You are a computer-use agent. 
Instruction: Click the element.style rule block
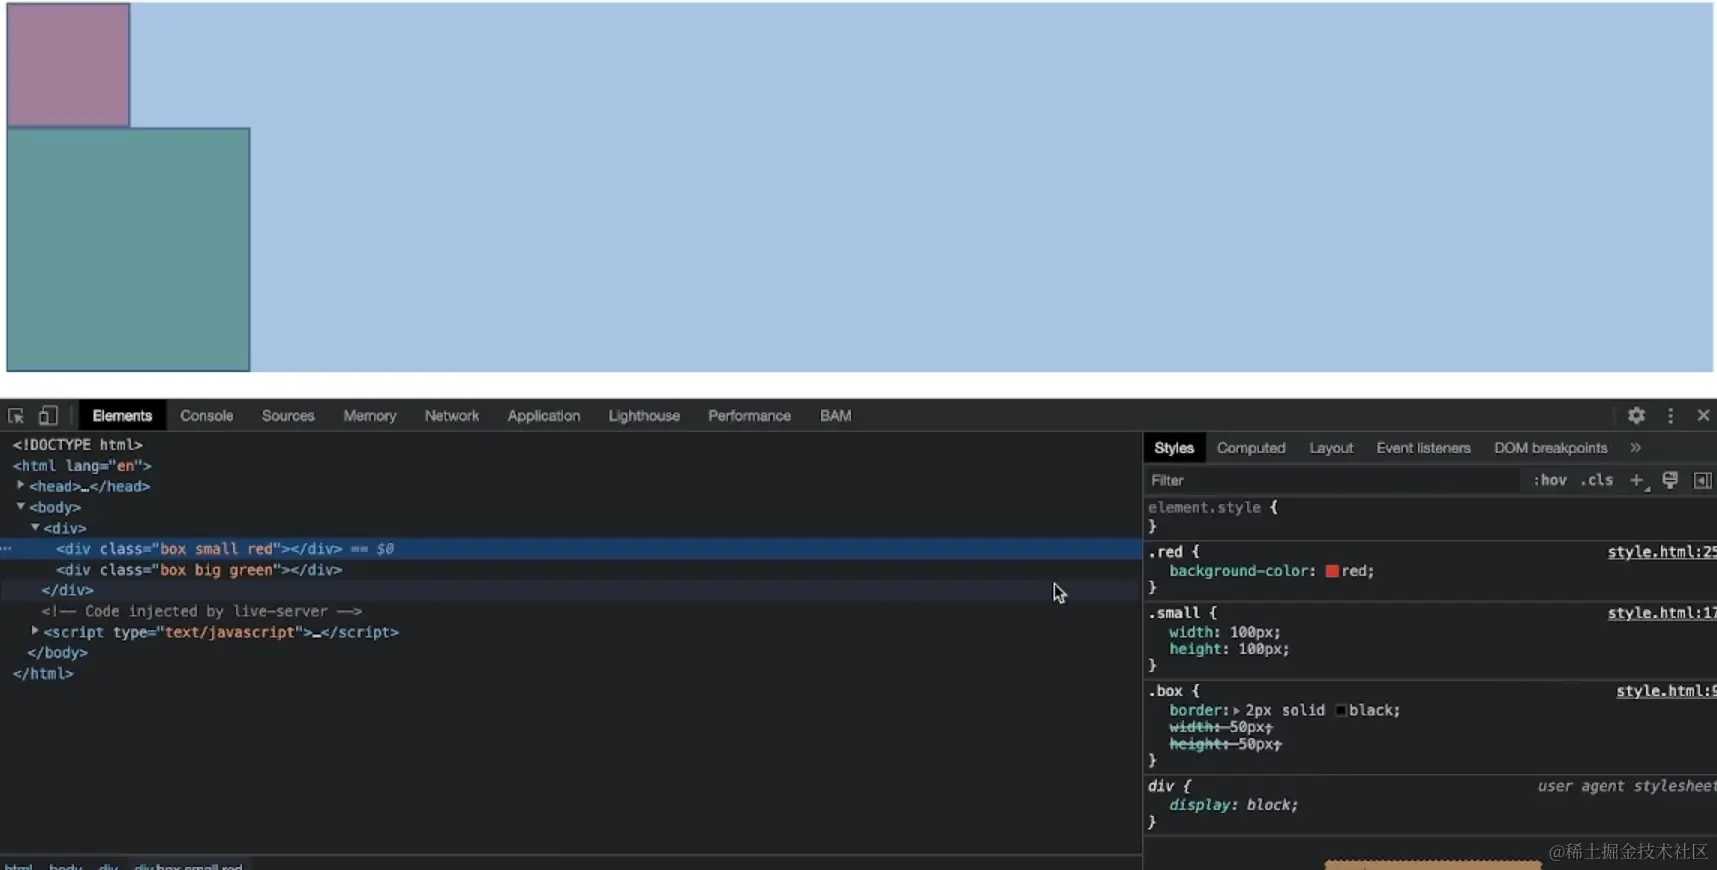click(x=1430, y=517)
